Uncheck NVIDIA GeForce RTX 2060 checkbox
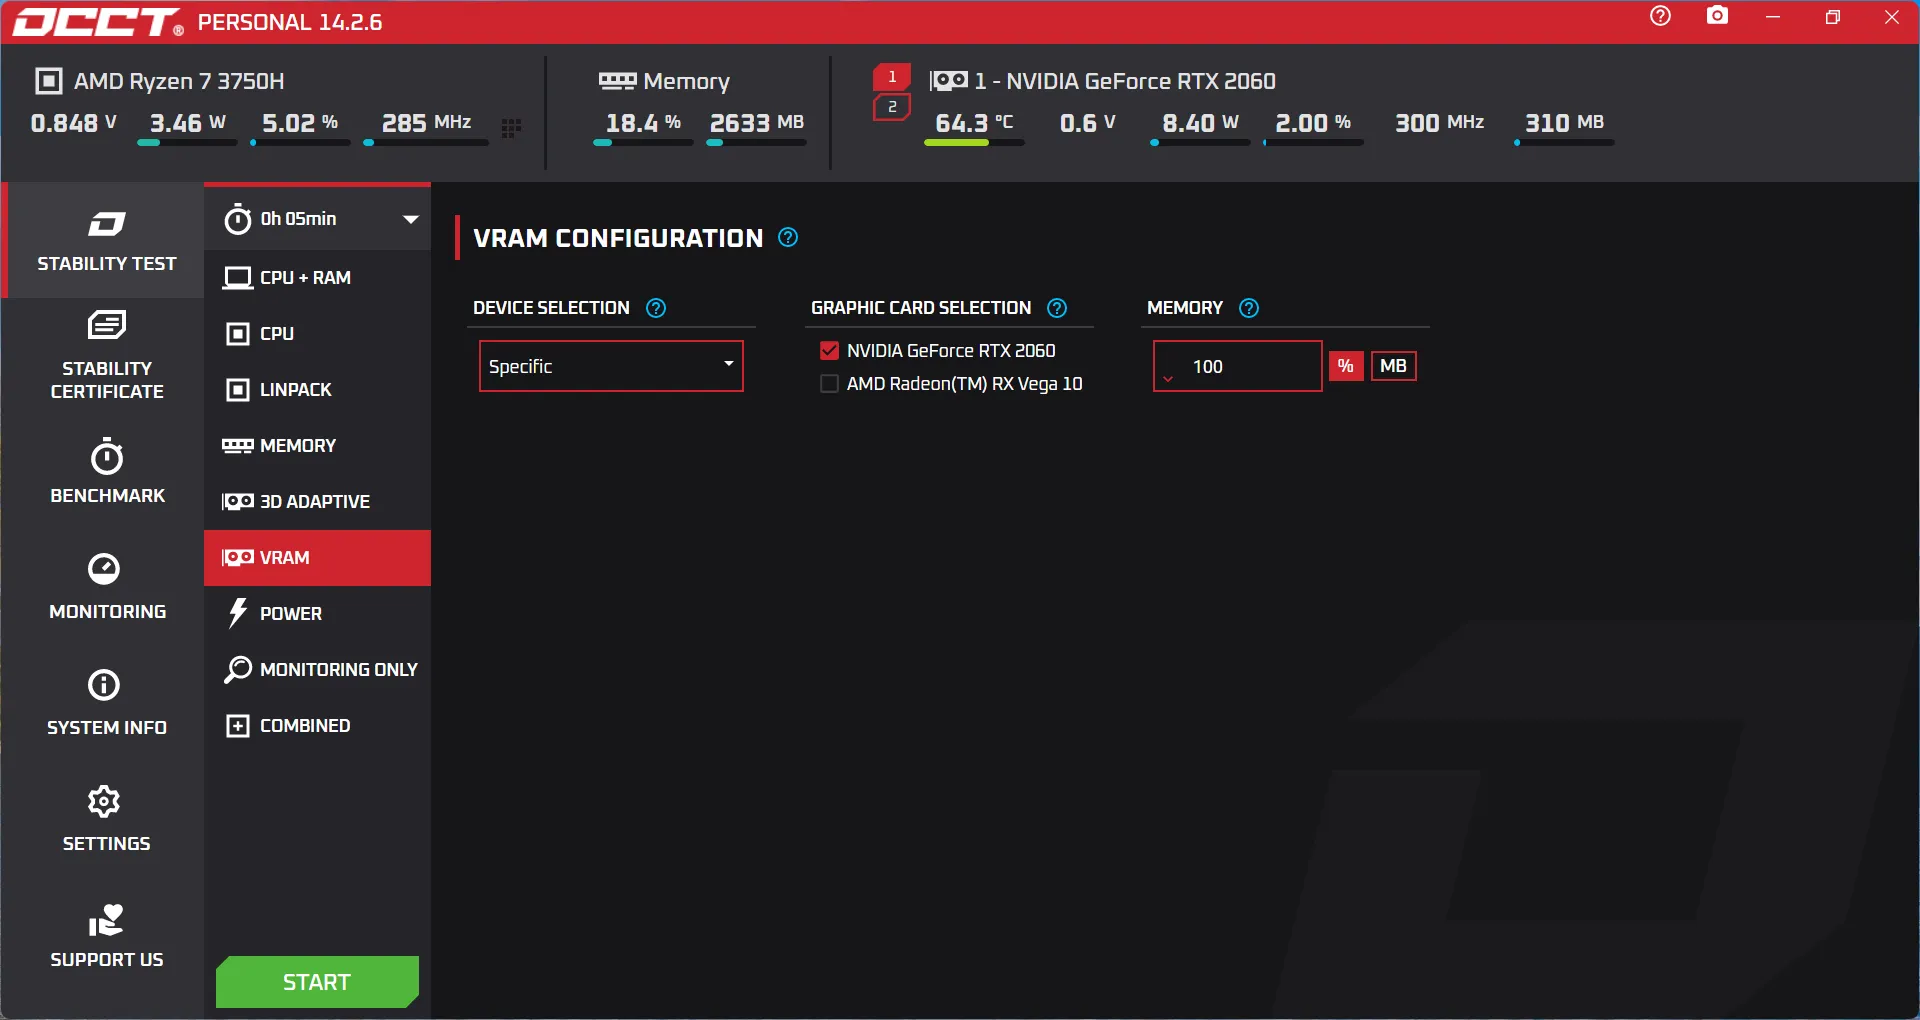This screenshot has height=1020, width=1920. click(x=829, y=351)
